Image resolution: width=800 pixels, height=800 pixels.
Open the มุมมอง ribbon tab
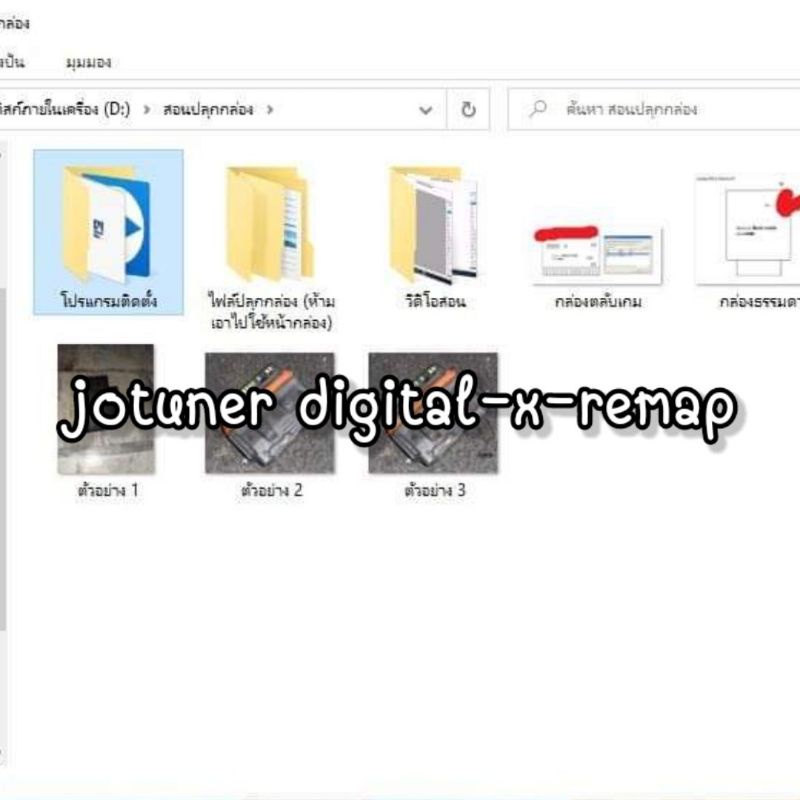click(88, 62)
